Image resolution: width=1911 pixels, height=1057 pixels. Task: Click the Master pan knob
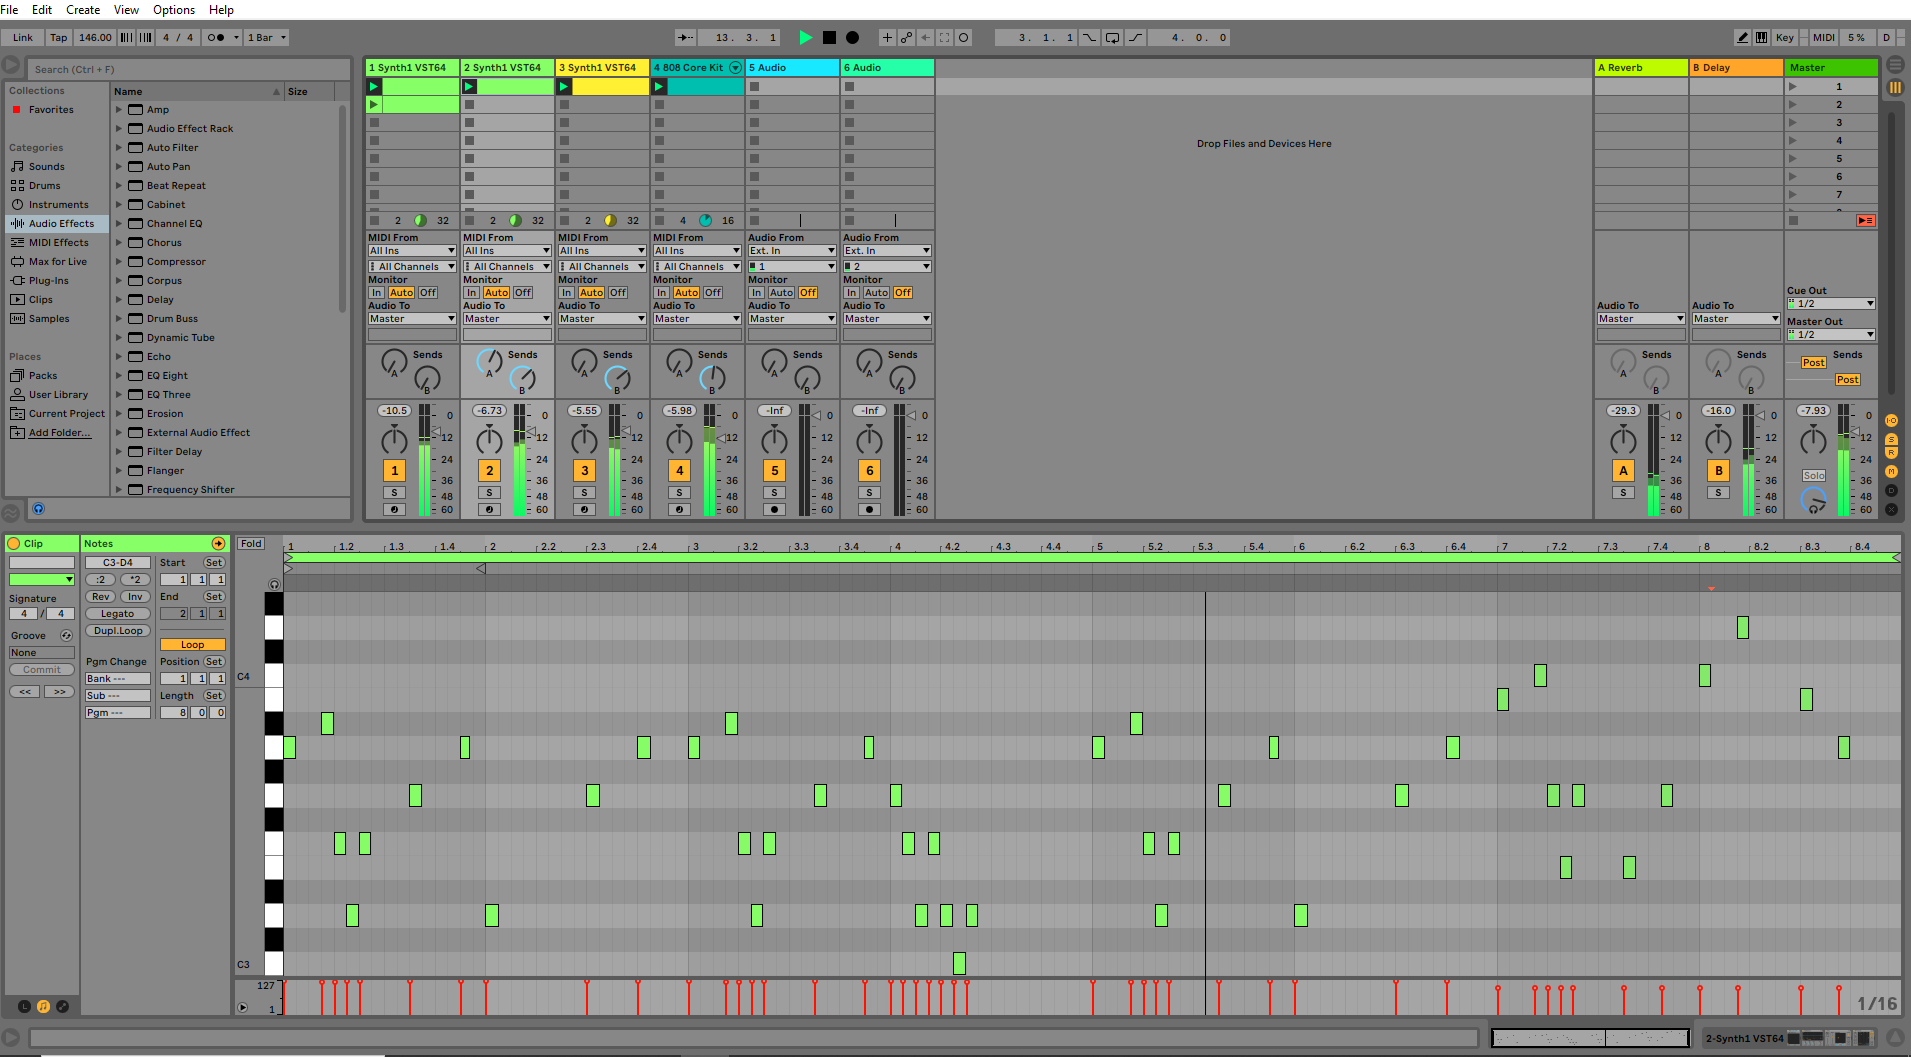[1813, 440]
